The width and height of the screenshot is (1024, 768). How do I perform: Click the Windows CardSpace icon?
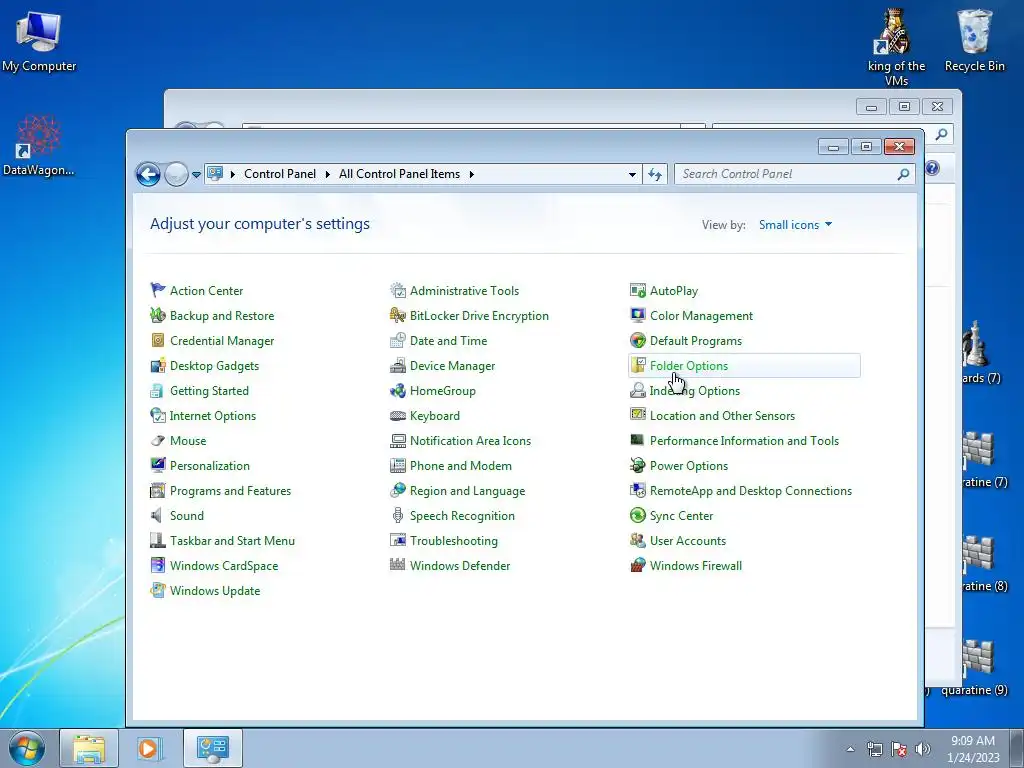click(158, 565)
